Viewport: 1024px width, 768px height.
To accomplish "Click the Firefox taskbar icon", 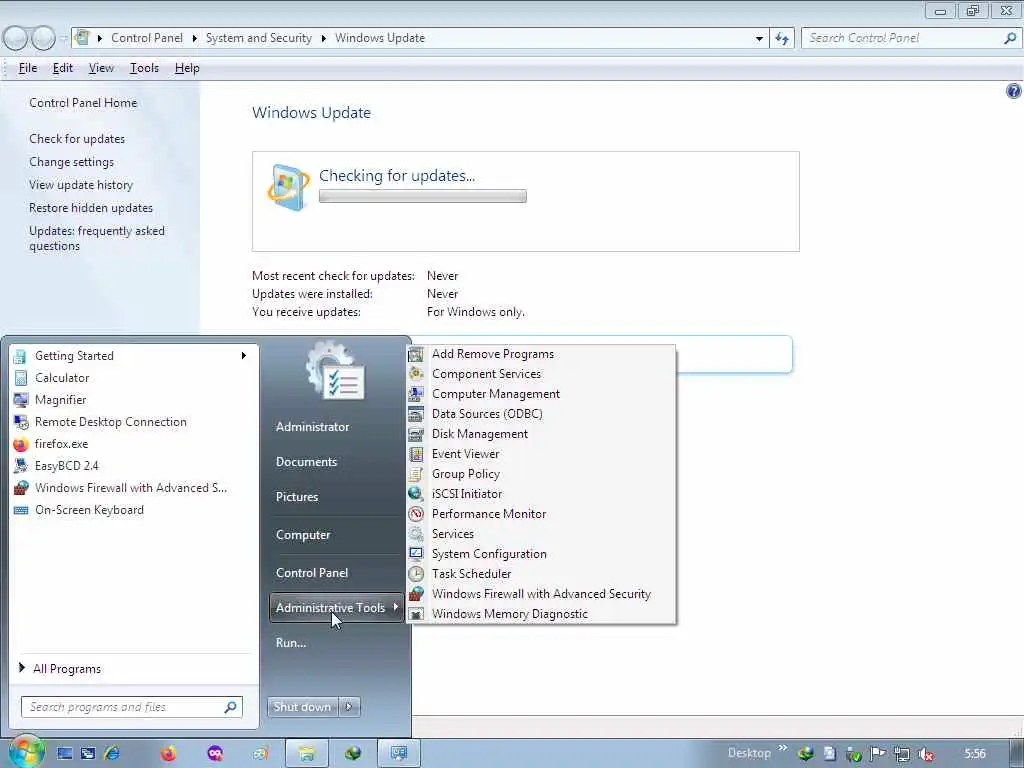I will point(168,754).
